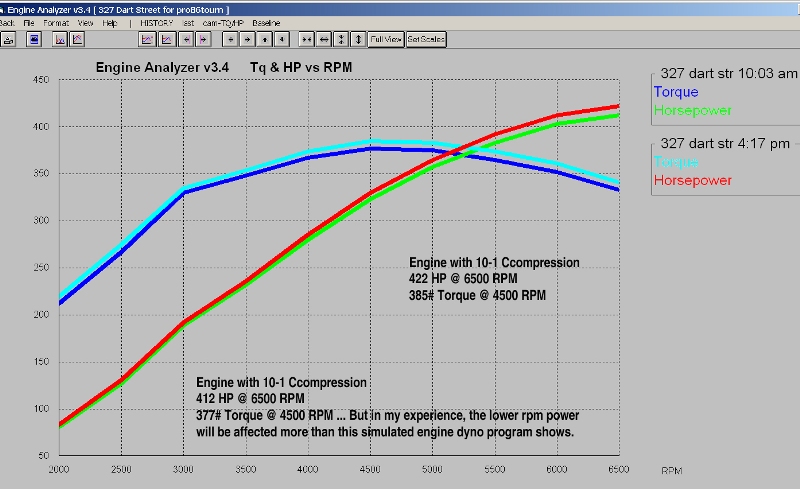The height and width of the screenshot is (489, 800).
Task: Click the '327 dart str 10:03 am' legend title
Action: [729, 74]
